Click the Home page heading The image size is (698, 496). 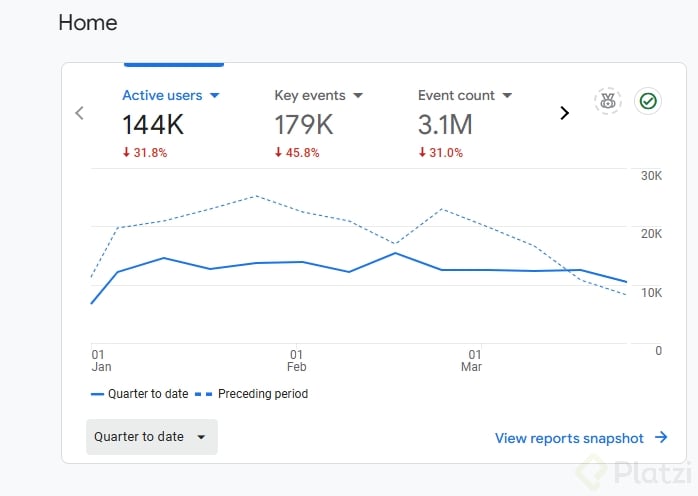pos(88,22)
